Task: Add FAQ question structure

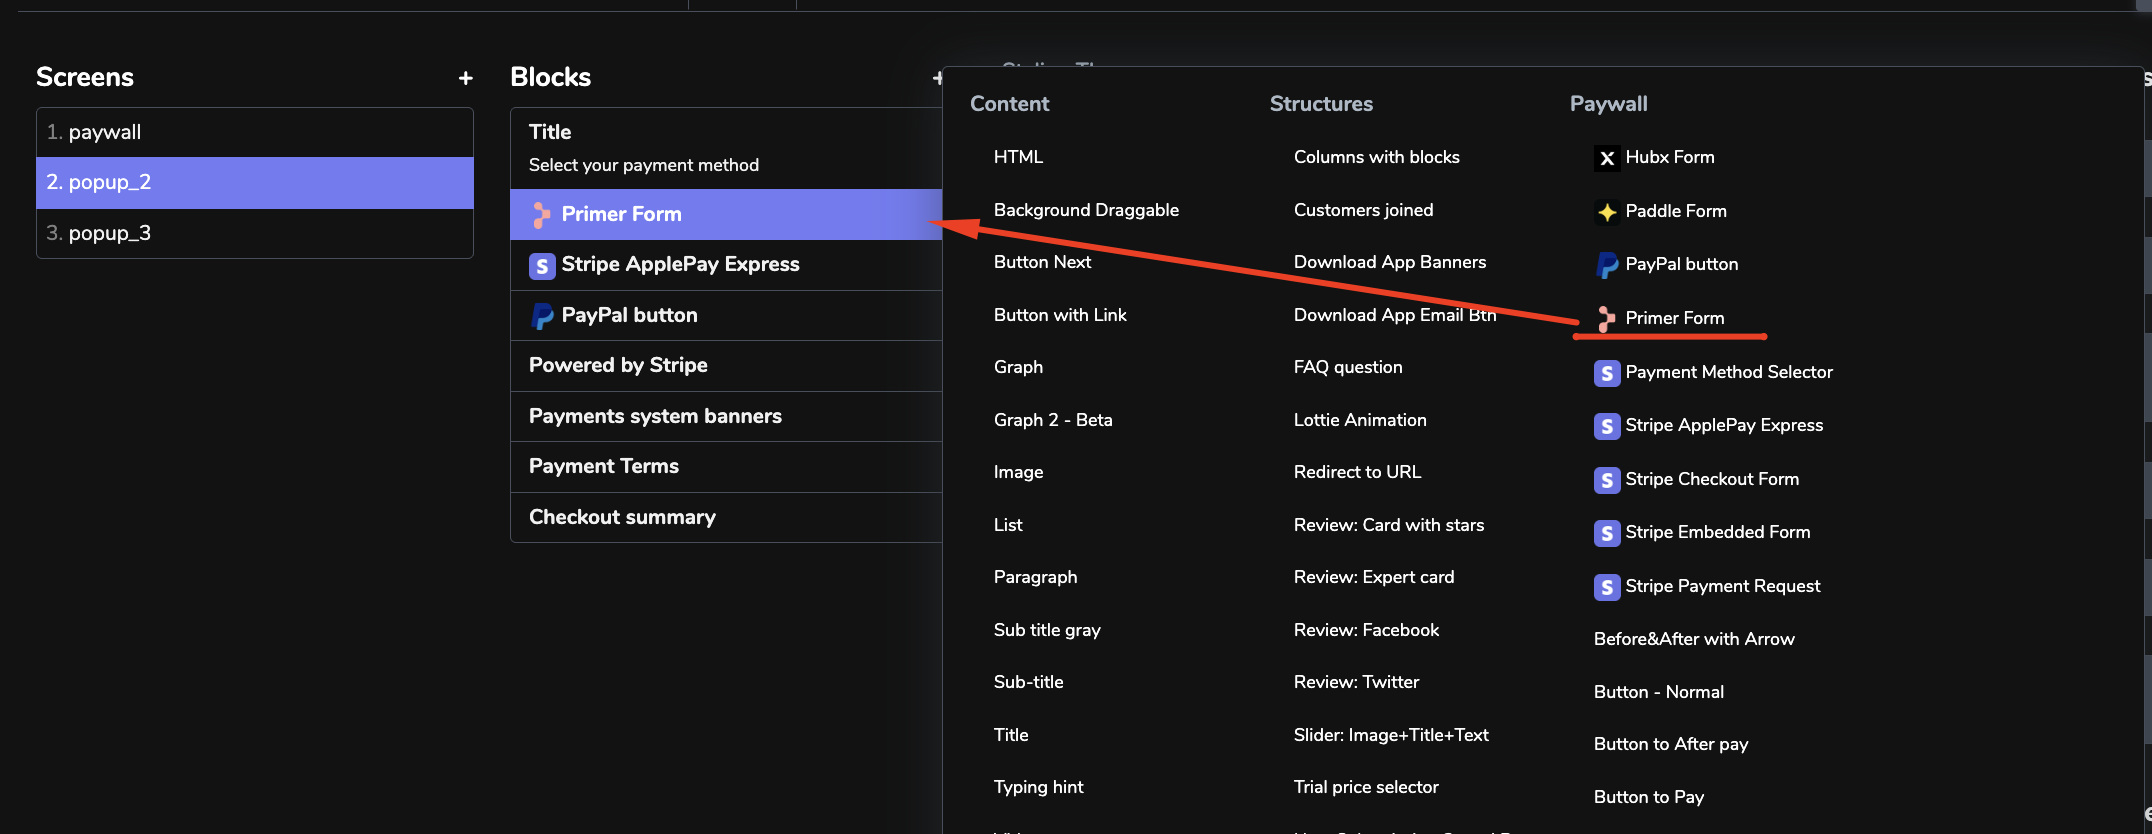Action: 1348,367
